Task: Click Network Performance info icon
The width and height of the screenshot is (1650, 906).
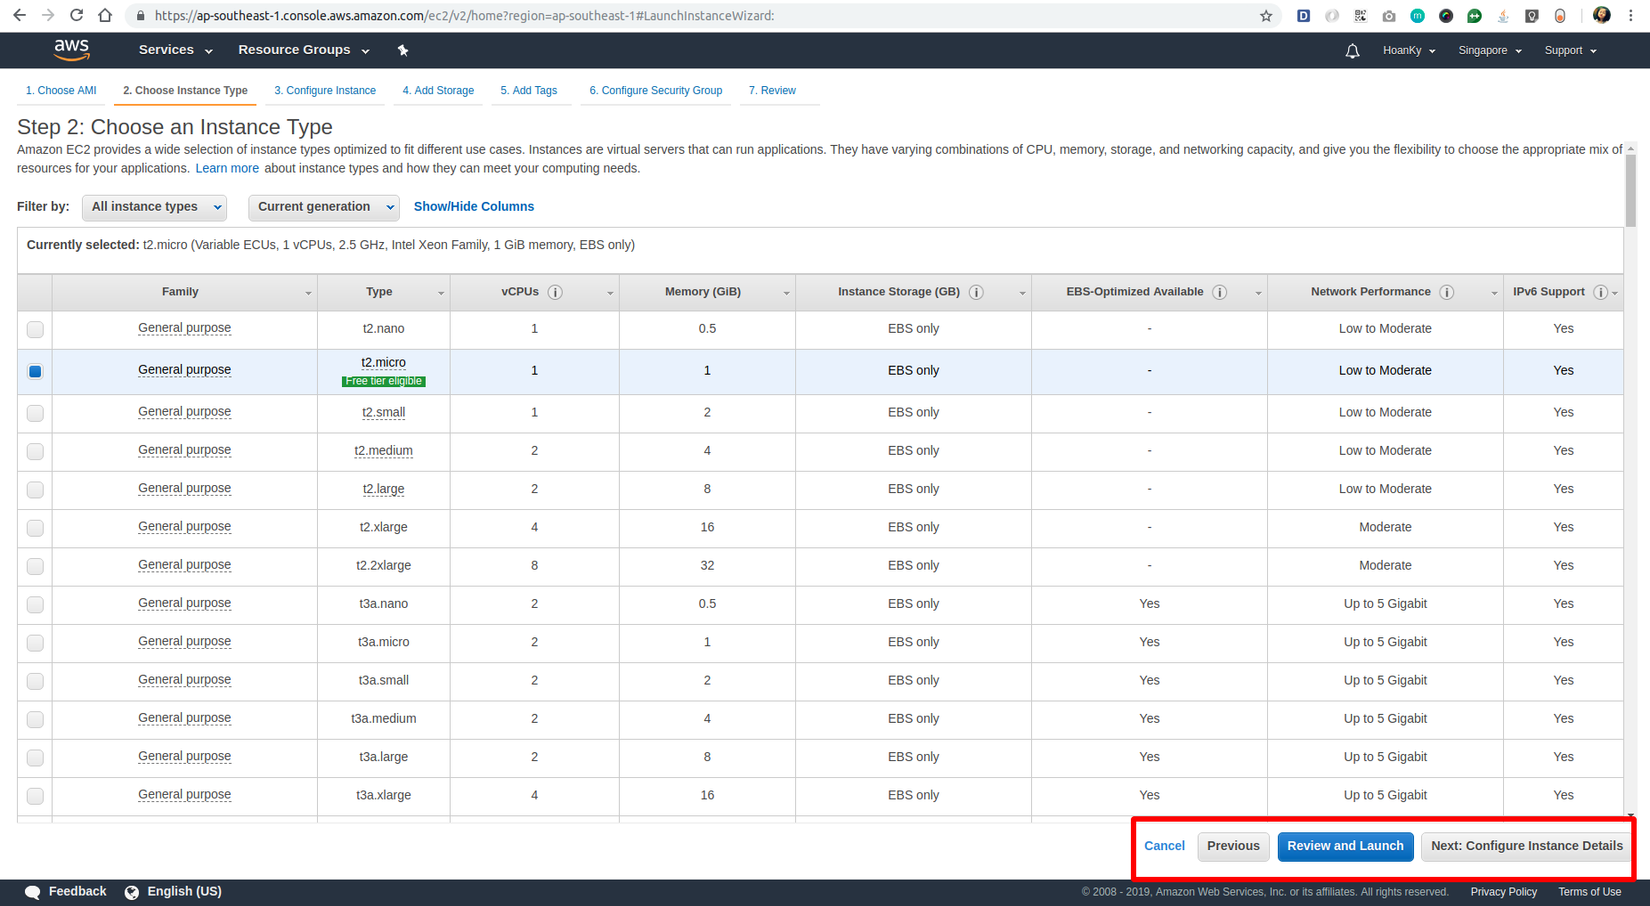Action: [1446, 292]
